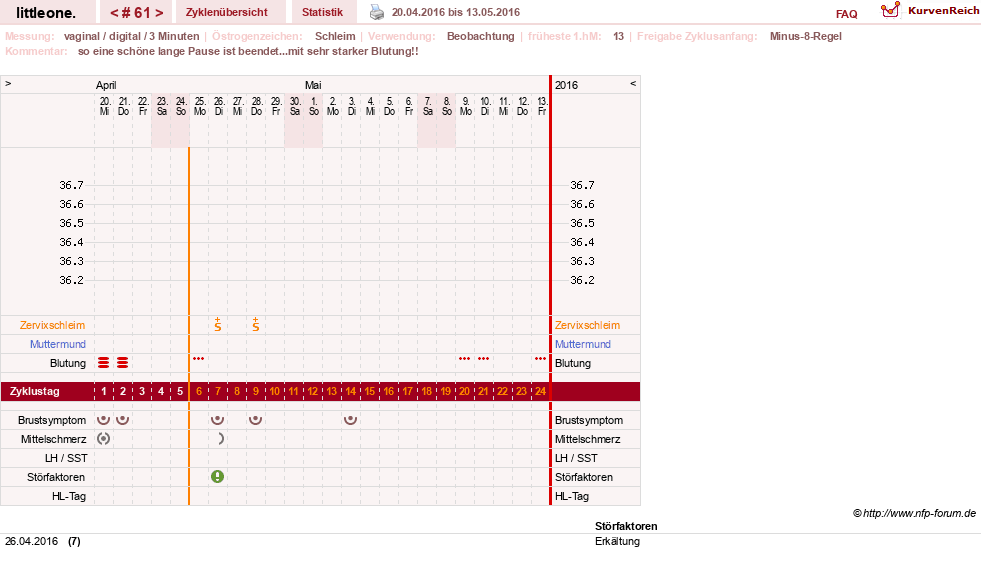Click Brustsymptom icon on cycle day 1
This screenshot has height=565, width=981.
104,420
